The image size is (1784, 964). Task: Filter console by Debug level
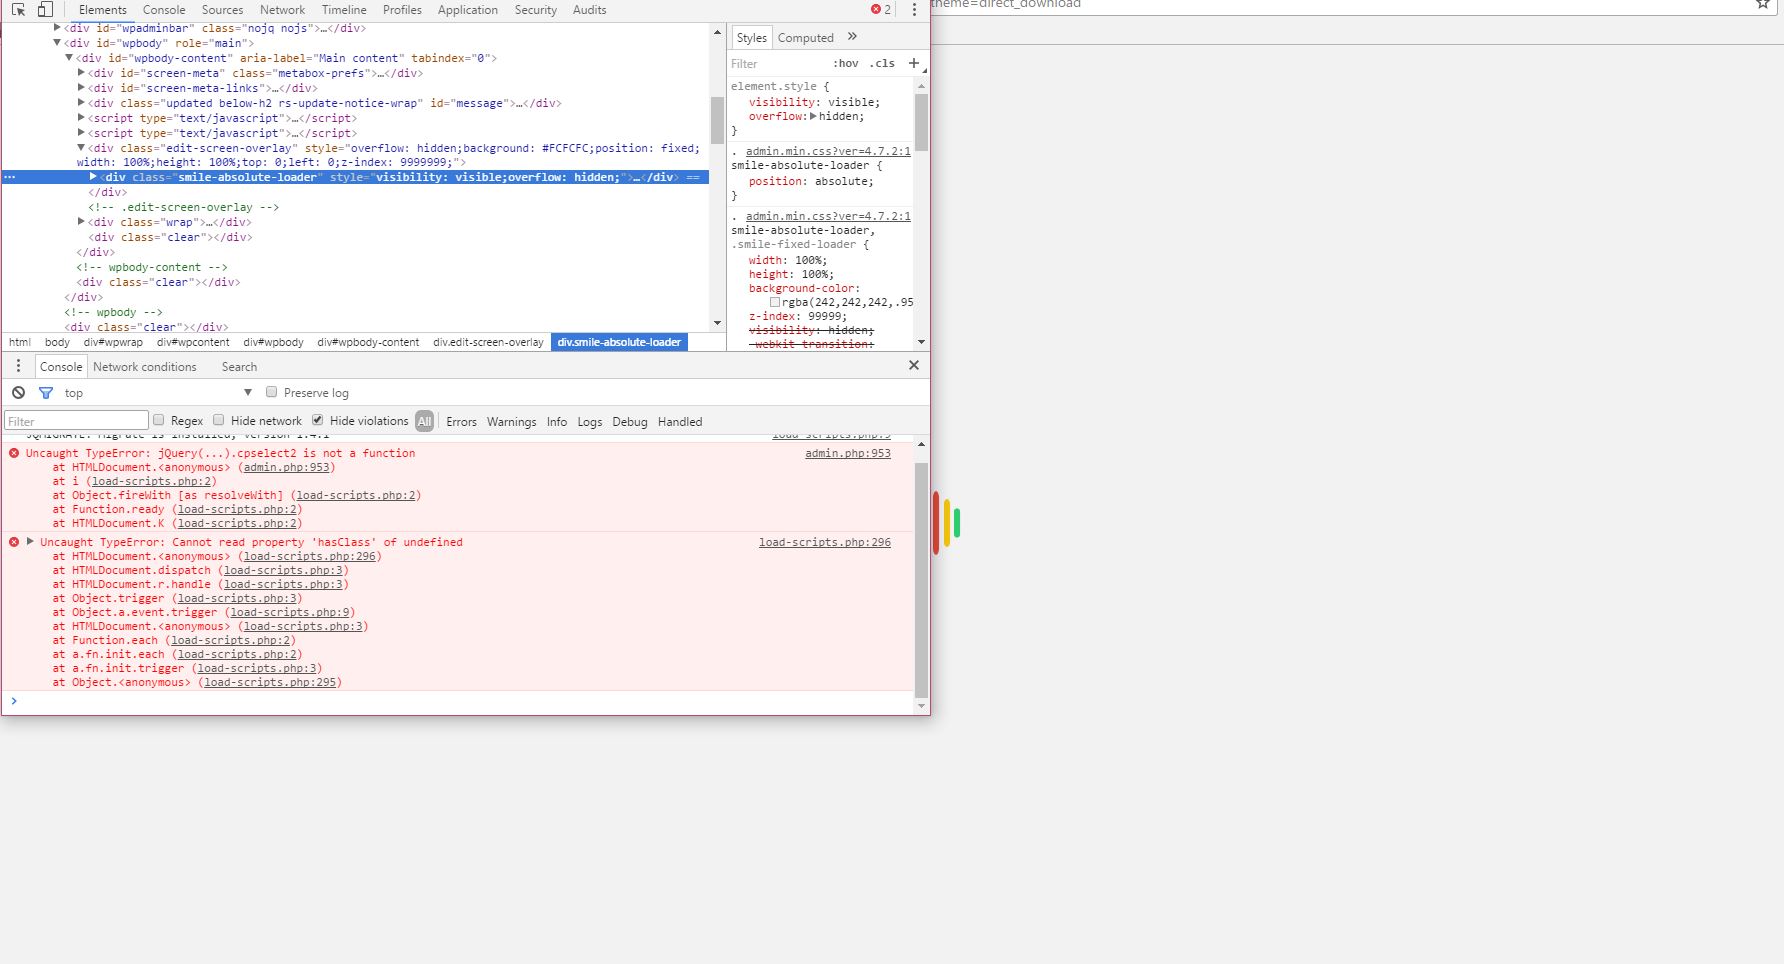pyautogui.click(x=630, y=422)
